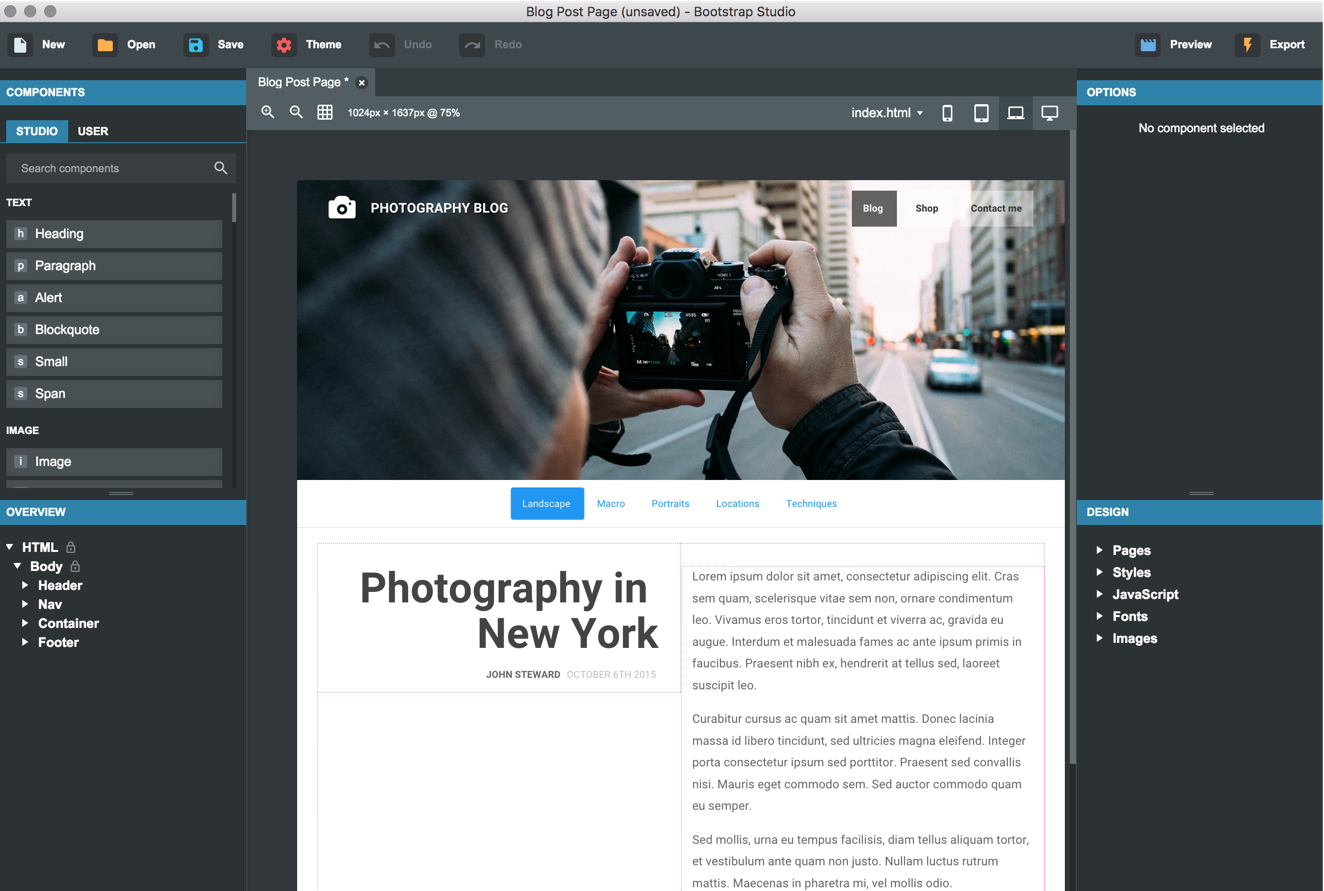
Task: Zoom out of the canvas
Action: (x=296, y=113)
